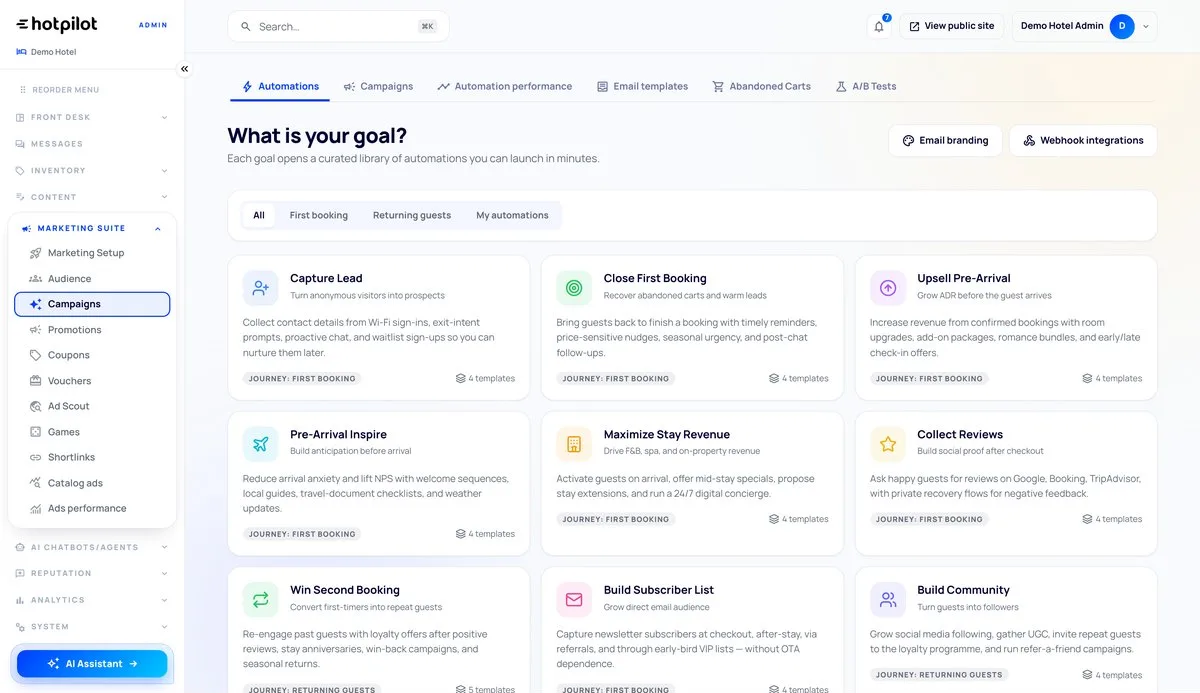Open Promotions in sidebar

[92, 330]
